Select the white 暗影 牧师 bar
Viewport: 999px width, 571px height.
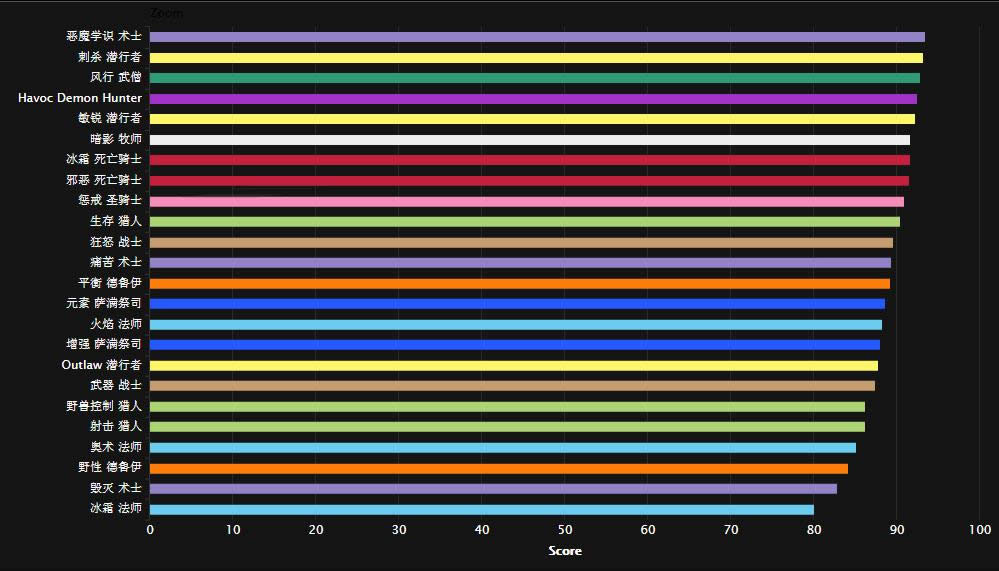point(530,140)
